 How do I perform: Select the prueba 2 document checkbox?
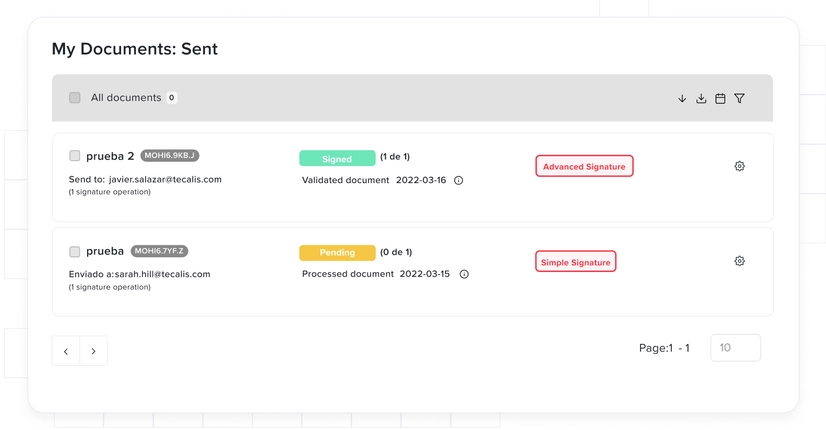pyautogui.click(x=75, y=156)
